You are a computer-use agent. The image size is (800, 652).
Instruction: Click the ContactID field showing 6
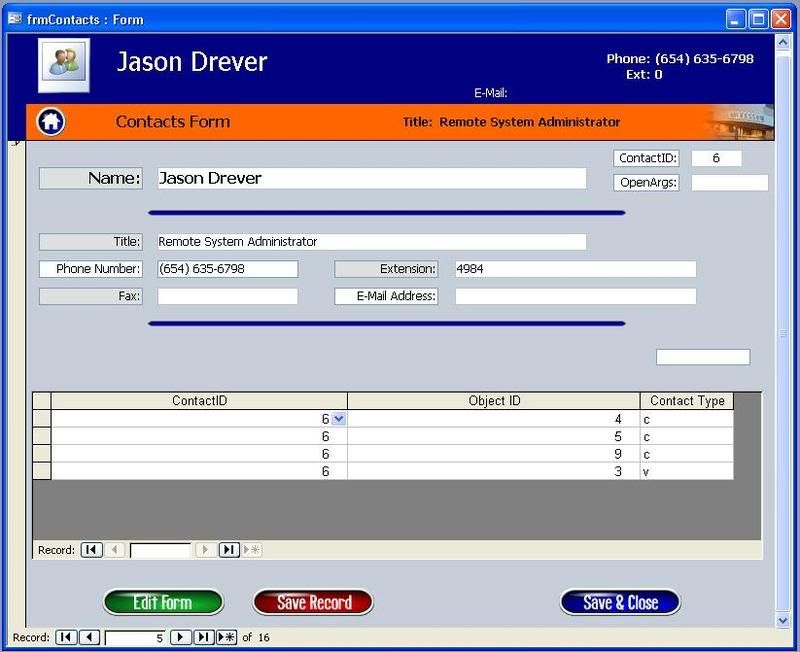point(716,158)
